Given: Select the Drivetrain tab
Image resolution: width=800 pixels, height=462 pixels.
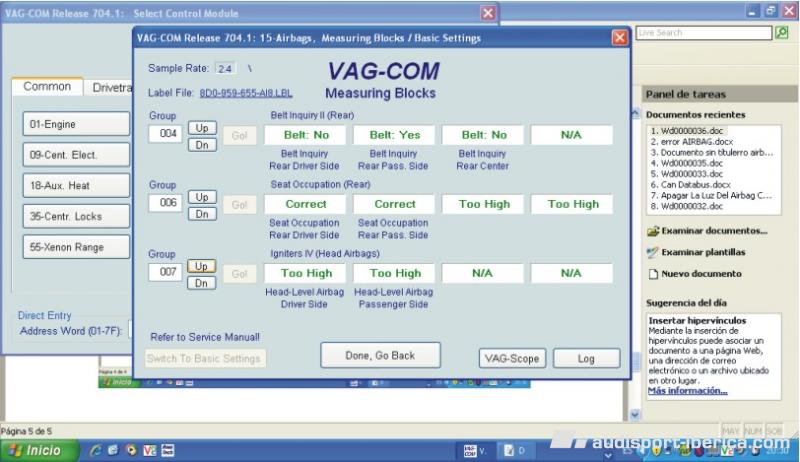Looking at the screenshot, I should pos(110,88).
